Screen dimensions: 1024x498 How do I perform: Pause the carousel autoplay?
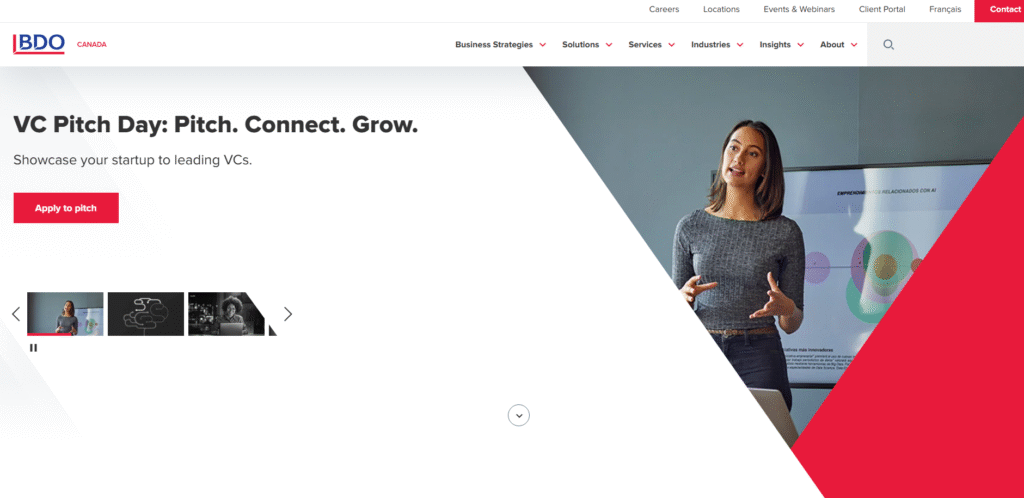[x=33, y=348]
